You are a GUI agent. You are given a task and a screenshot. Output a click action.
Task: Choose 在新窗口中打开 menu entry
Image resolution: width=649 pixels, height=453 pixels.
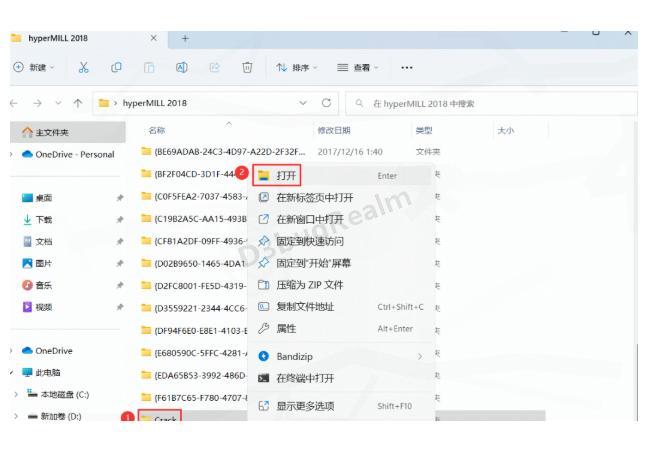(340, 219)
